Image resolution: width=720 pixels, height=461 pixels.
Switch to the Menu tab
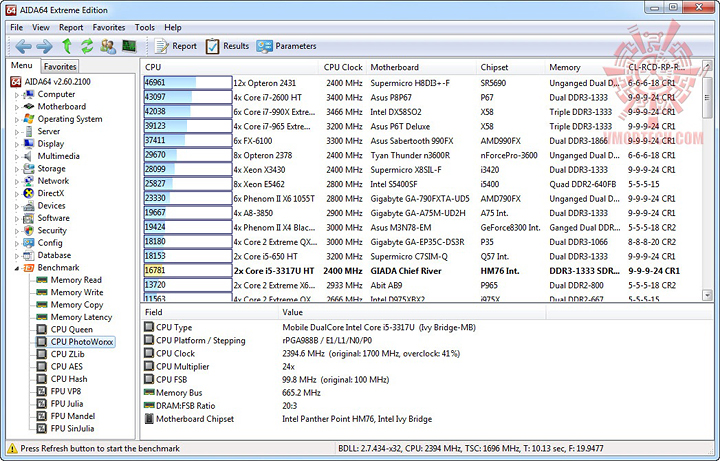click(x=22, y=65)
